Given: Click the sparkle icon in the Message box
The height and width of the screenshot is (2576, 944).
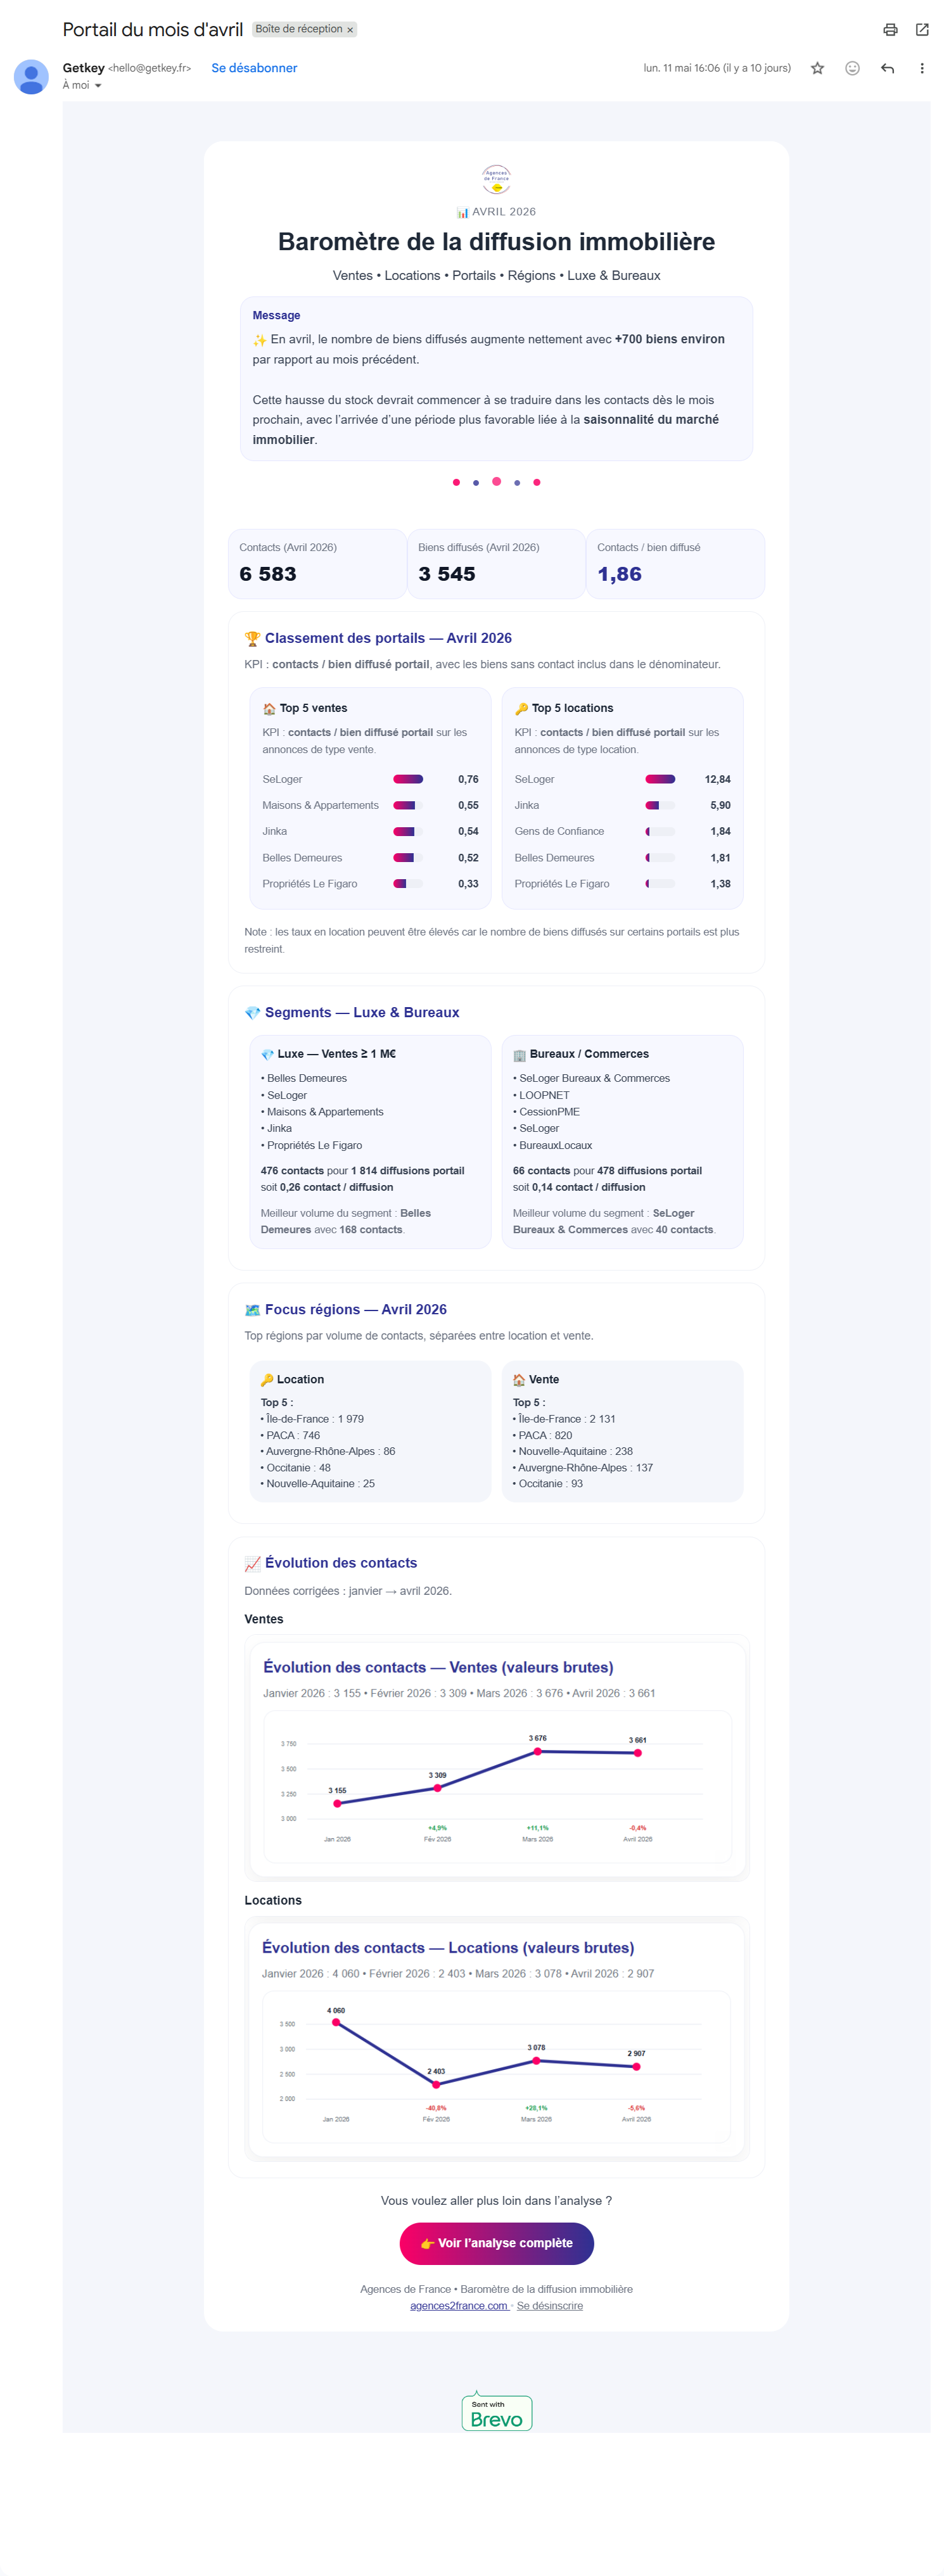Looking at the screenshot, I should 259,340.
